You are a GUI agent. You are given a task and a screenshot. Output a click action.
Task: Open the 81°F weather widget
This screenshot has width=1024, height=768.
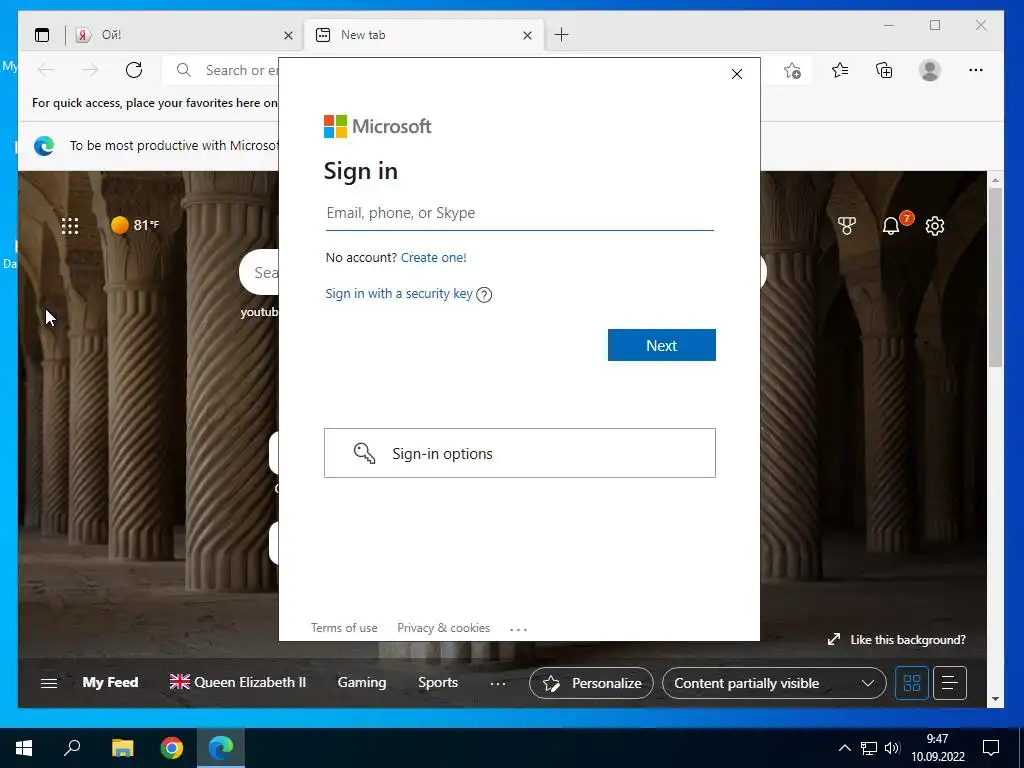click(x=135, y=225)
